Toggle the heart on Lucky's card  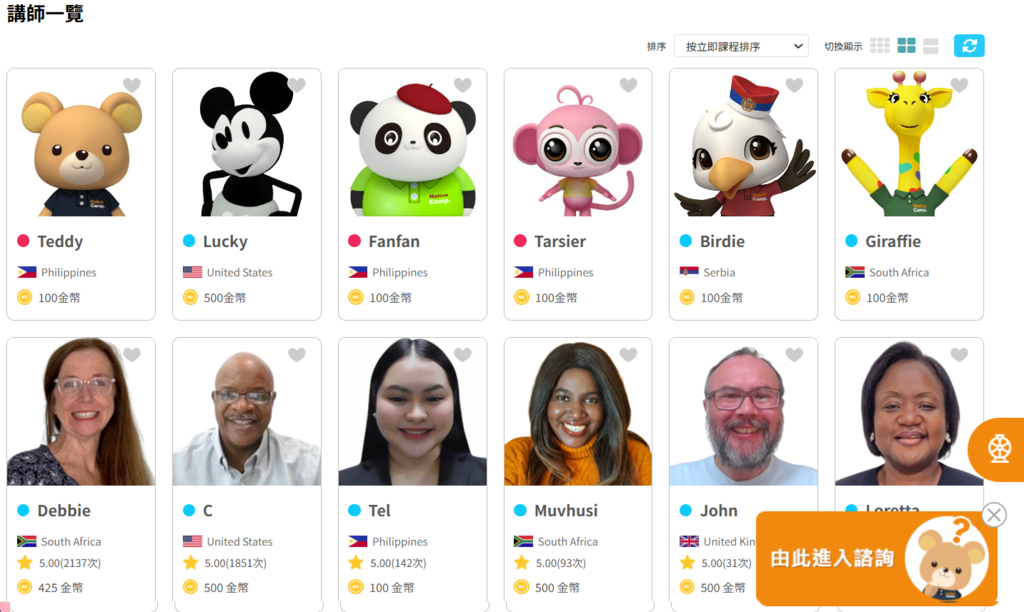[297, 85]
